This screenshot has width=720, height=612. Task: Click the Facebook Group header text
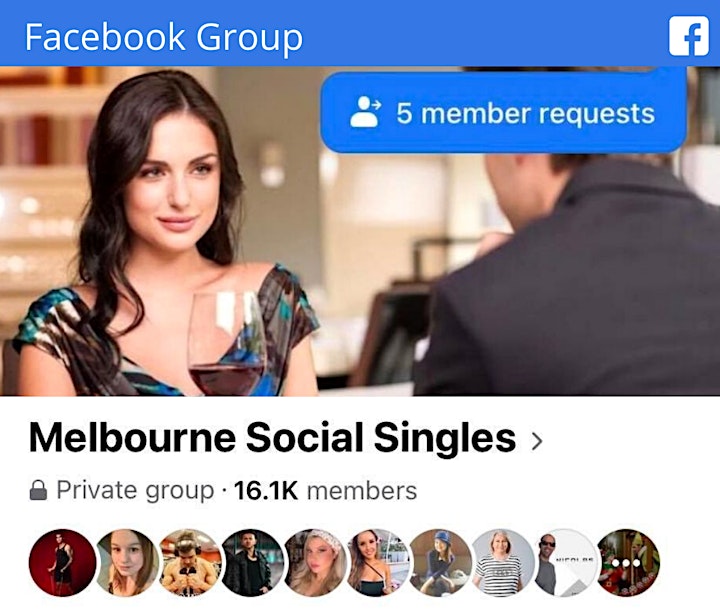[x=163, y=38]
